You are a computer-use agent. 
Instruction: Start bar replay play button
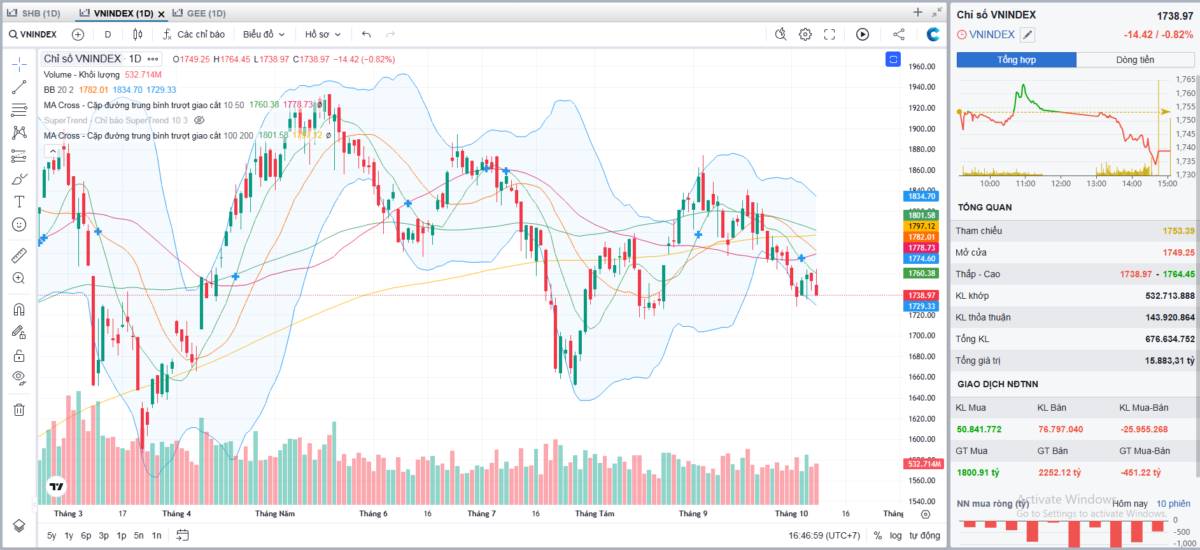[x=862, y=34]
